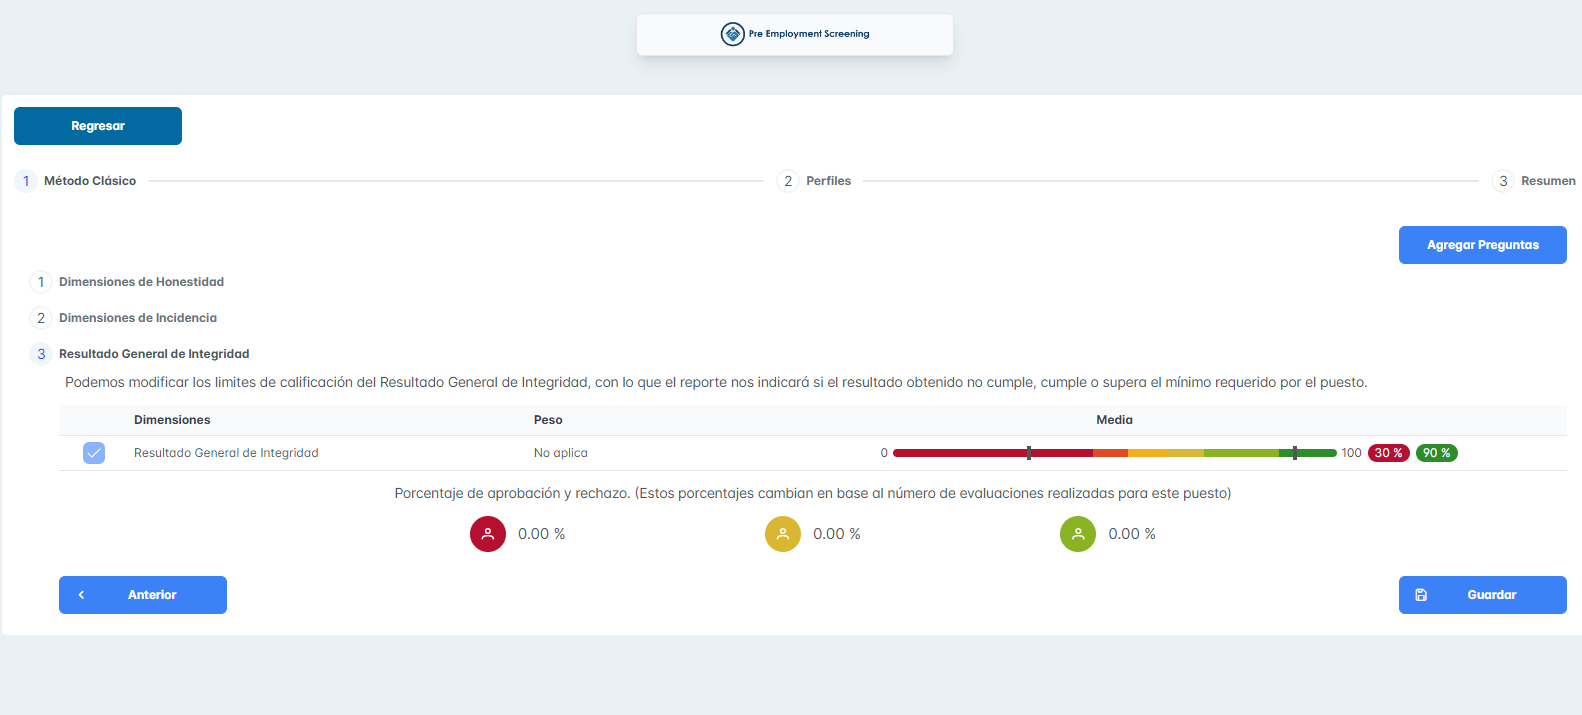The height and width of the screenshot is (715, 1582).
Task: Expand Dimensiones de Incidencia section
Action: (138, 318)
